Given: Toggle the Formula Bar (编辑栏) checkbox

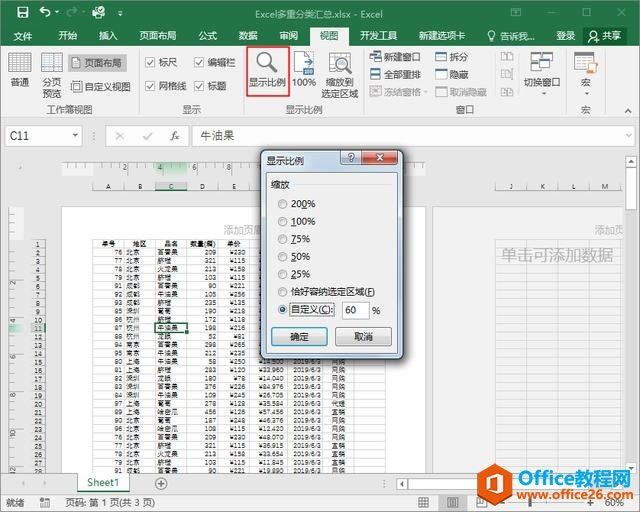Looking at the screenshot, I should click(x=199, y=62).
